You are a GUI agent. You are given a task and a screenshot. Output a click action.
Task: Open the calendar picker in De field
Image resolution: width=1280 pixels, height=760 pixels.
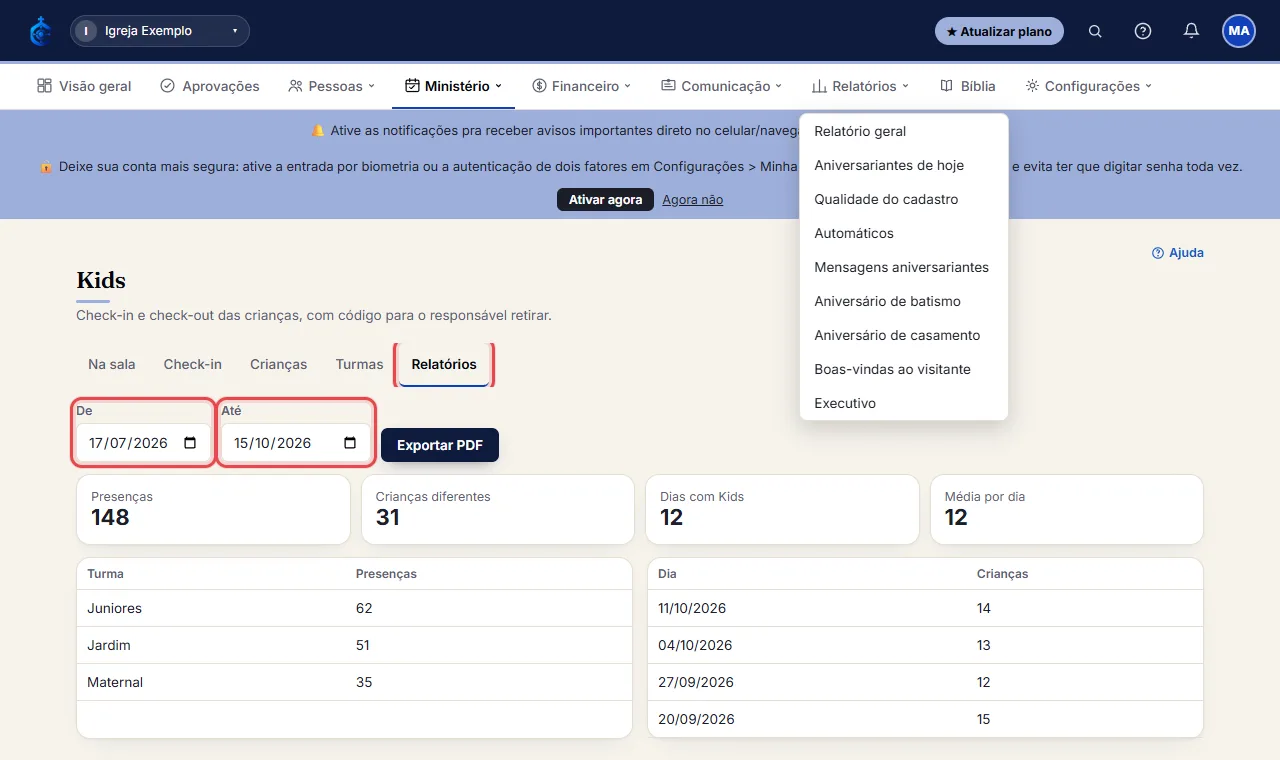(x=190, y=443)
